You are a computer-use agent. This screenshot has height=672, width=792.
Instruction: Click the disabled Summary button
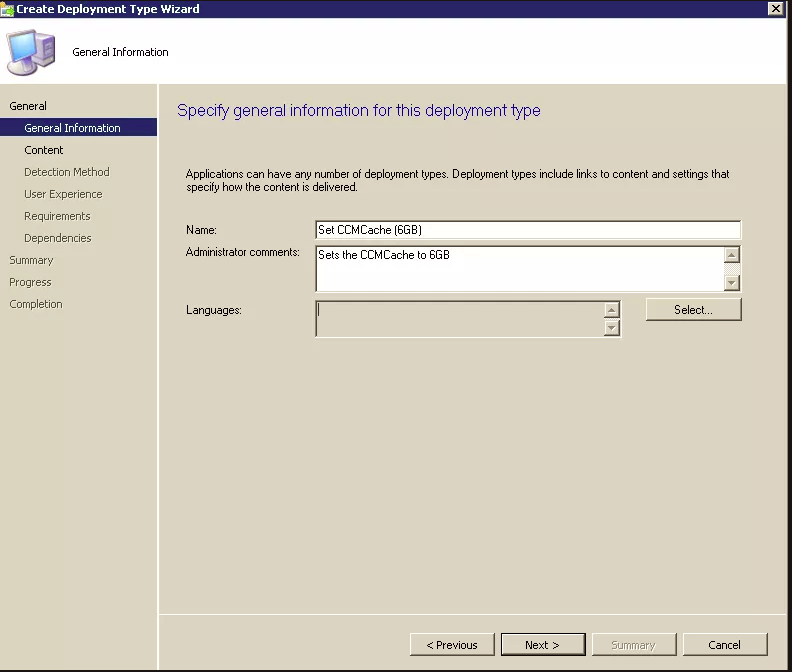634,645
